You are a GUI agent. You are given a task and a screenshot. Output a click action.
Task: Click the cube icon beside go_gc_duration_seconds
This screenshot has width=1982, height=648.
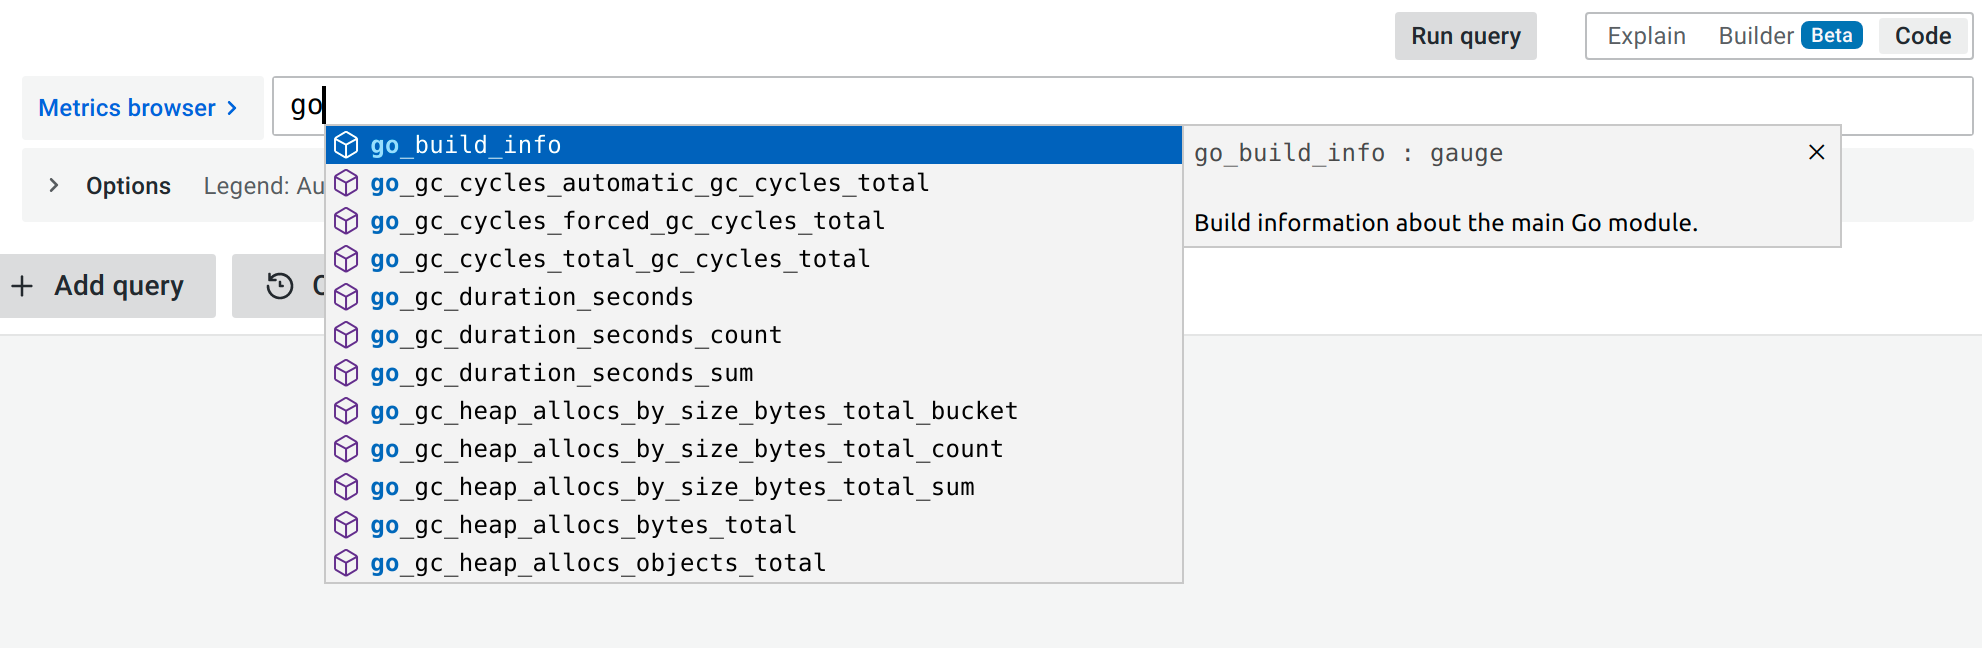(x=346, y=297)
